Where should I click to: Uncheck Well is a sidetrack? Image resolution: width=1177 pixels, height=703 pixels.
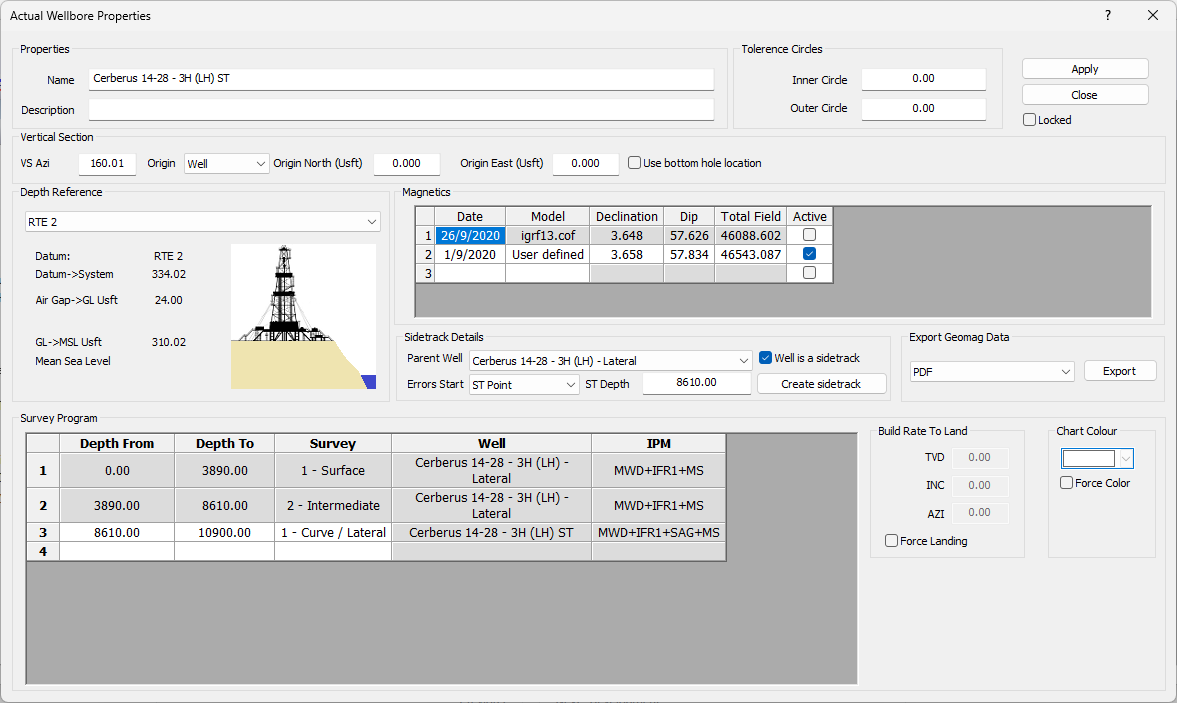tap(765, 358)
